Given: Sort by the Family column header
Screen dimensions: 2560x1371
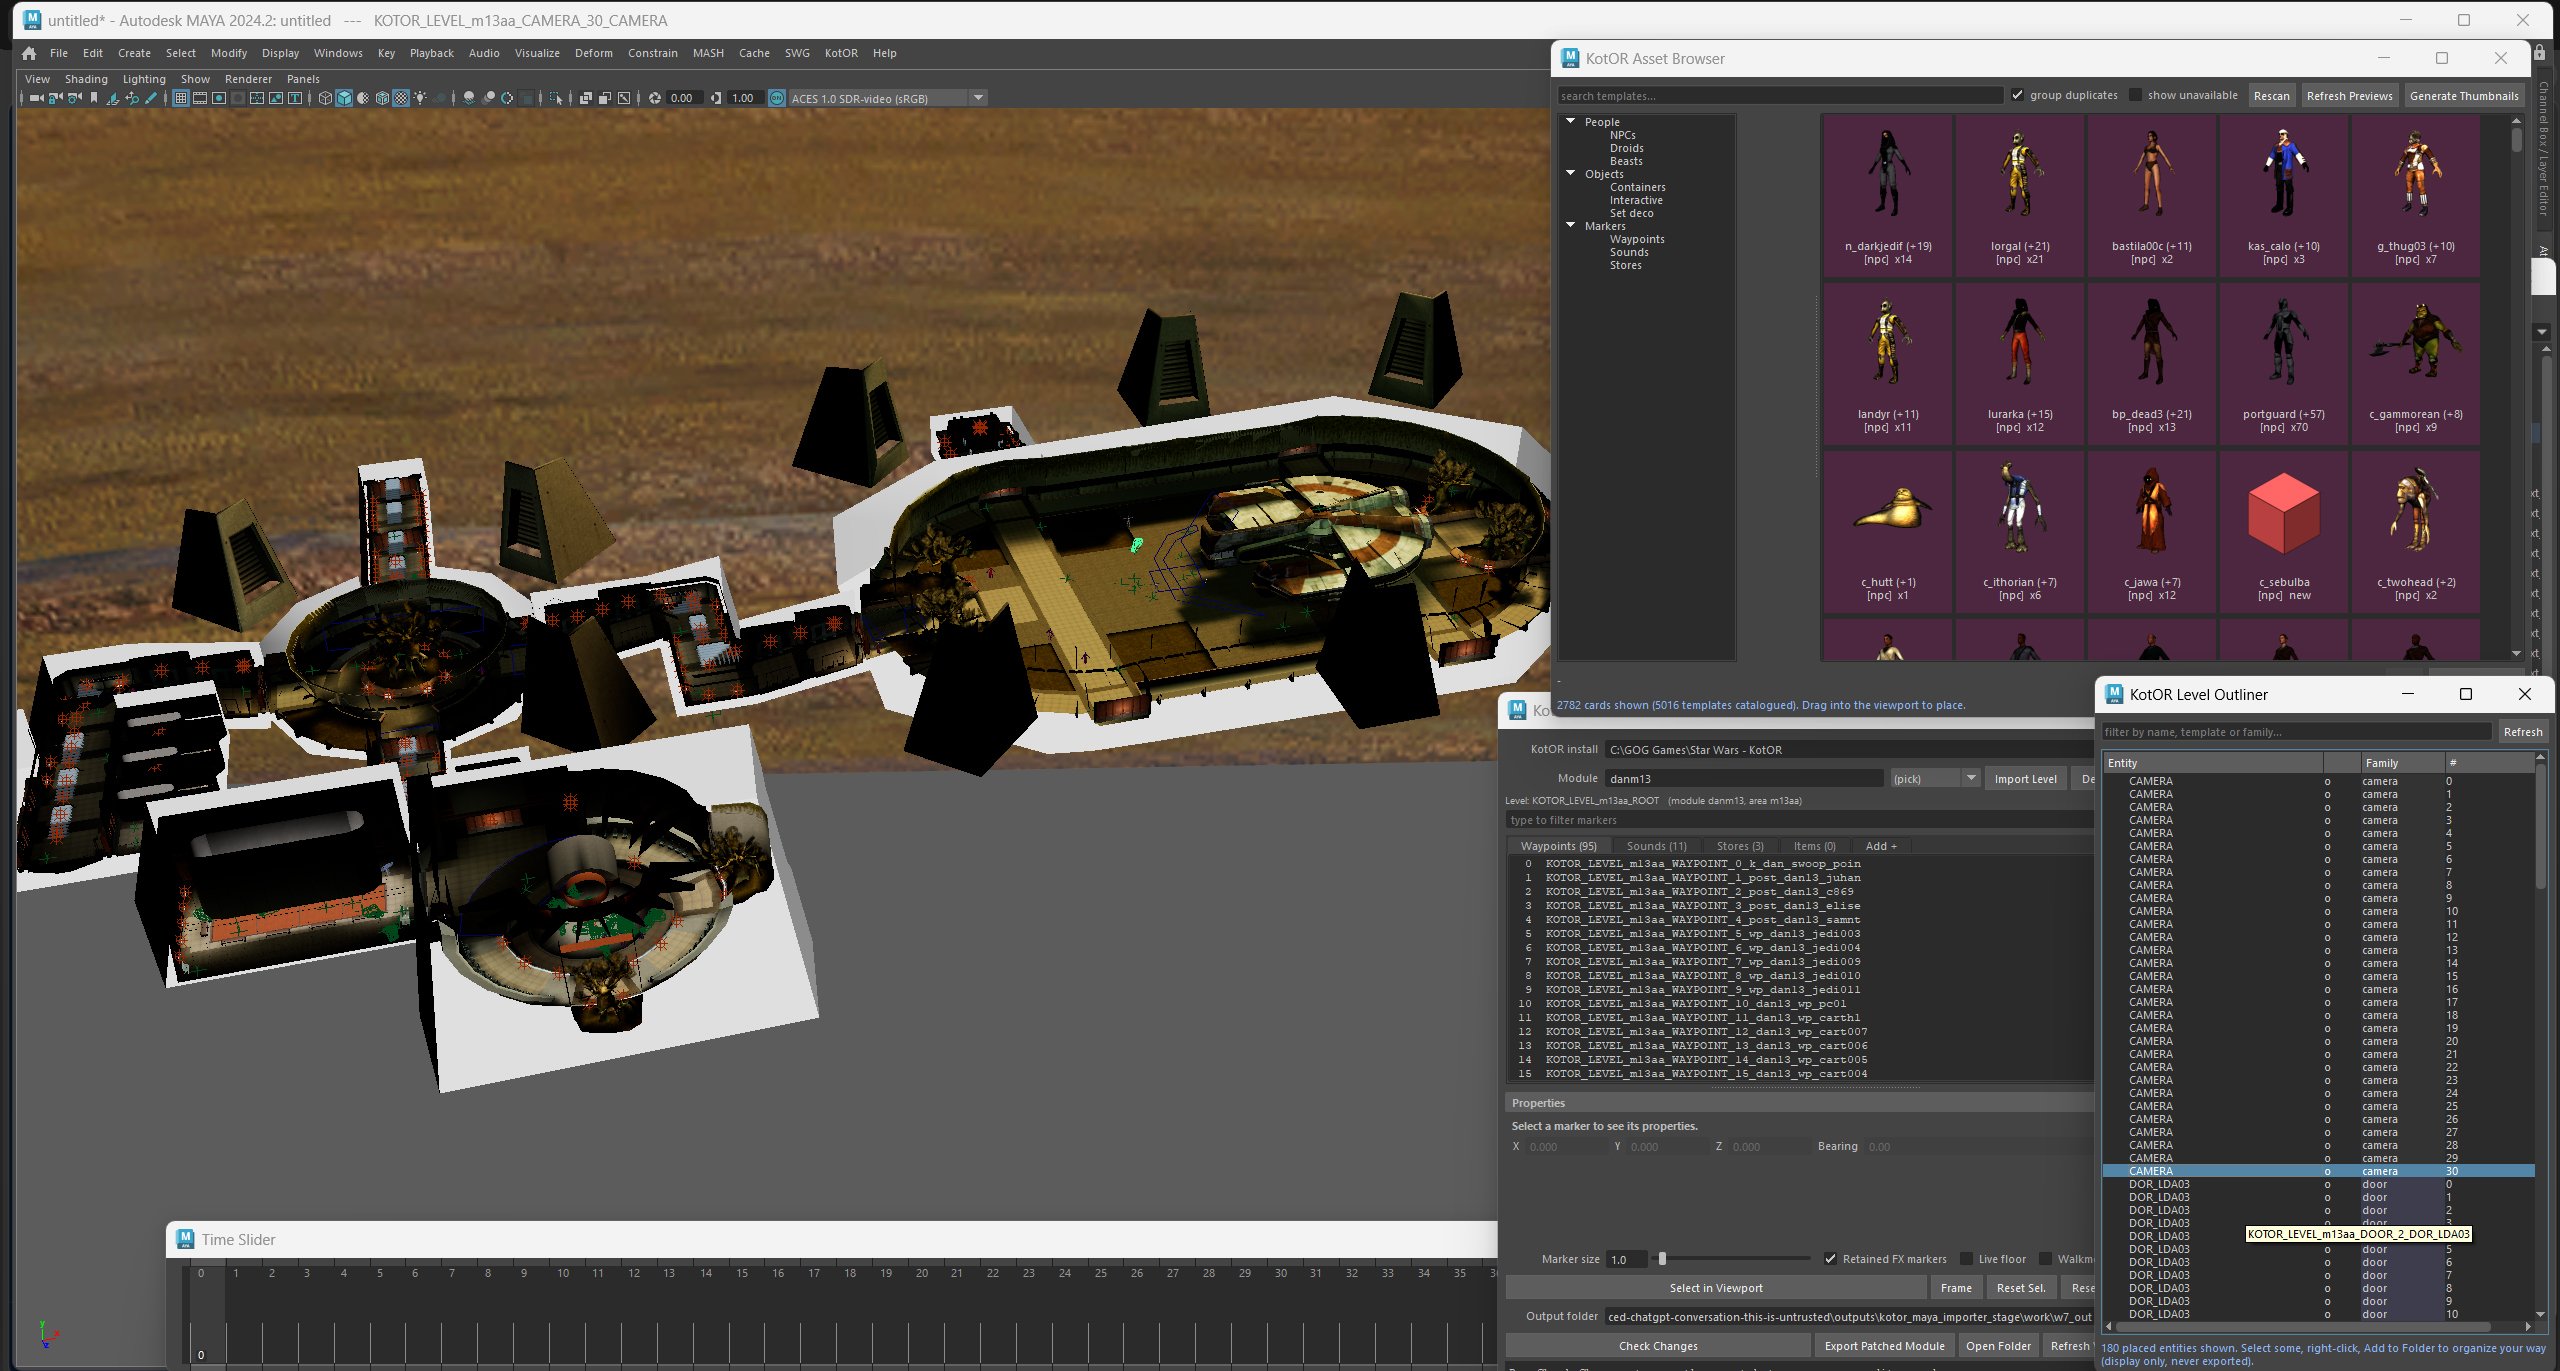Looking at the screenshot, I should pos(2401,762).
